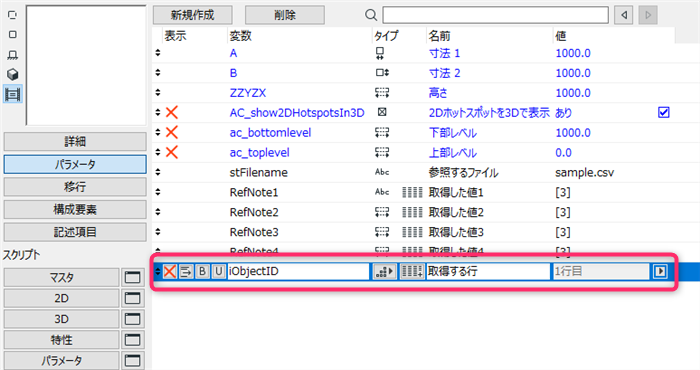
Task: Click array icon on RefNote2 row
Action: tap(412, 212)
